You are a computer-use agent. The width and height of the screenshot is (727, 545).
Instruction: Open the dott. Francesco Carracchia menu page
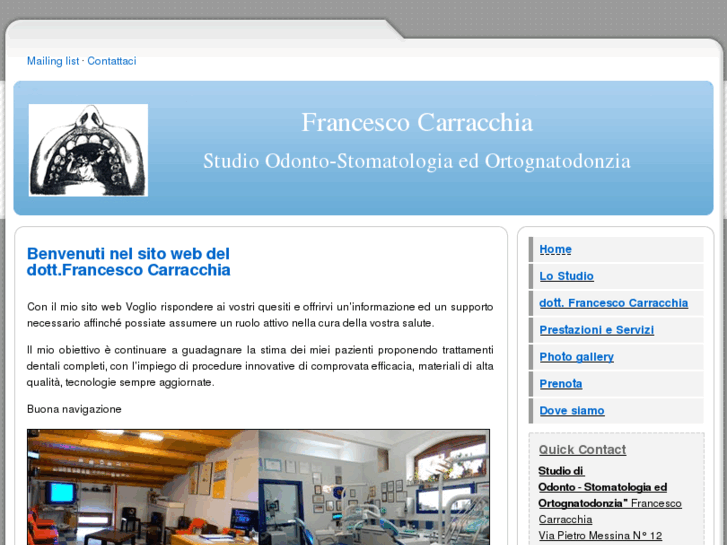point(613,303)
